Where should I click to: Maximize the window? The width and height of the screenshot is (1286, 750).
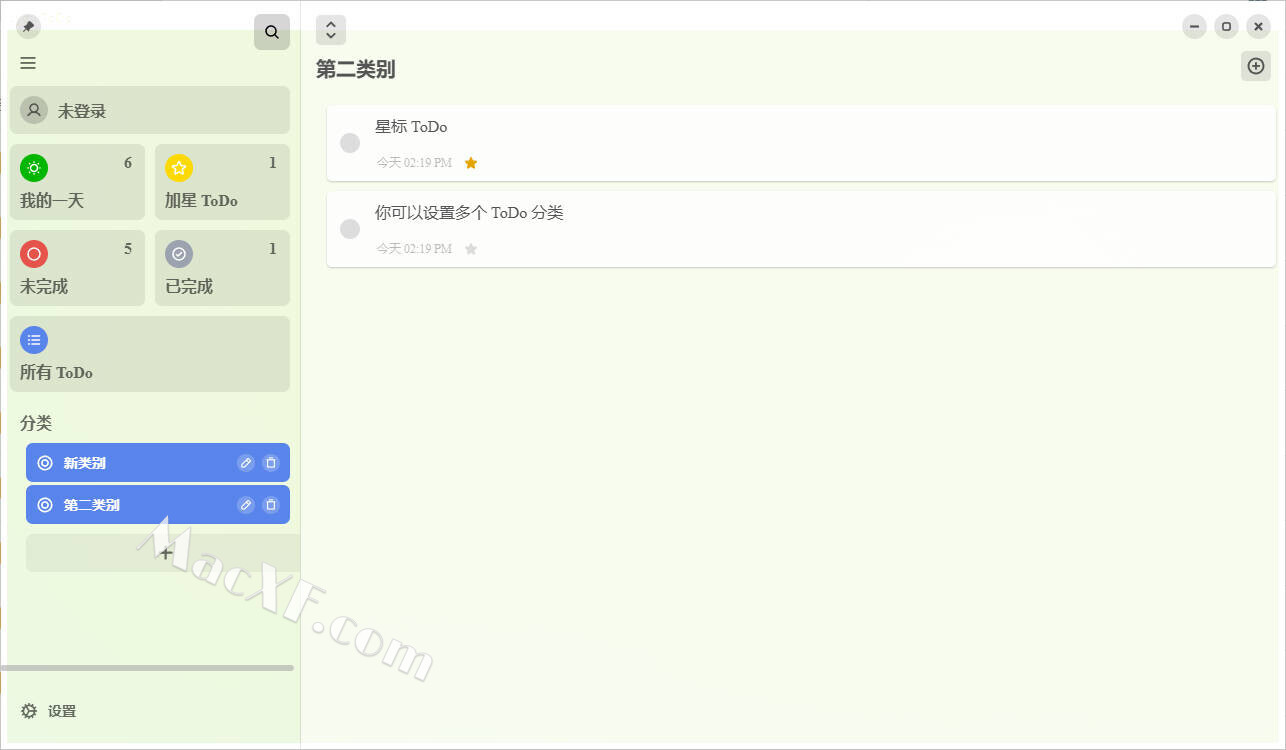point(1226,27)
